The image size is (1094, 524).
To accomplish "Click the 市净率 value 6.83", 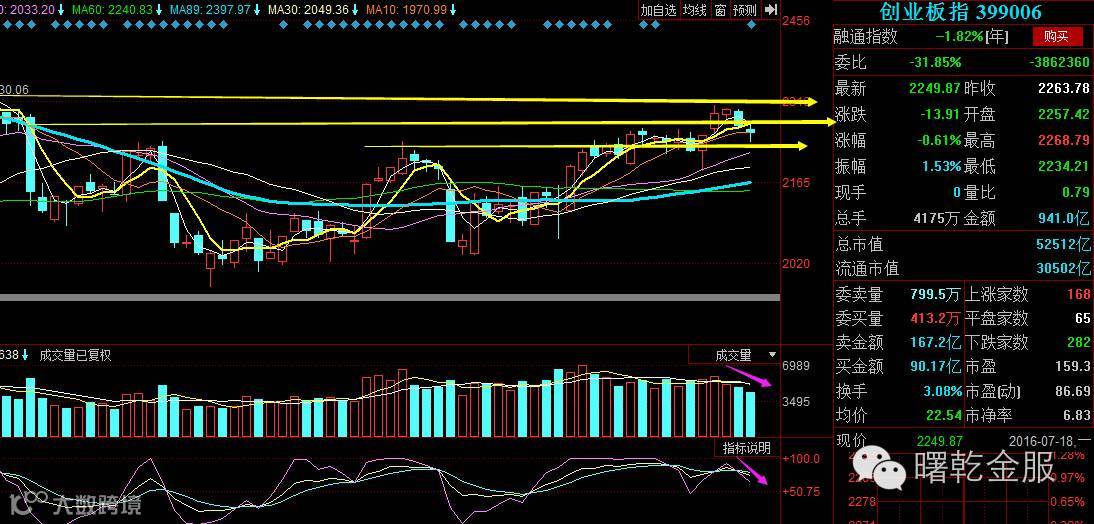I will [x=1077, y=415].
